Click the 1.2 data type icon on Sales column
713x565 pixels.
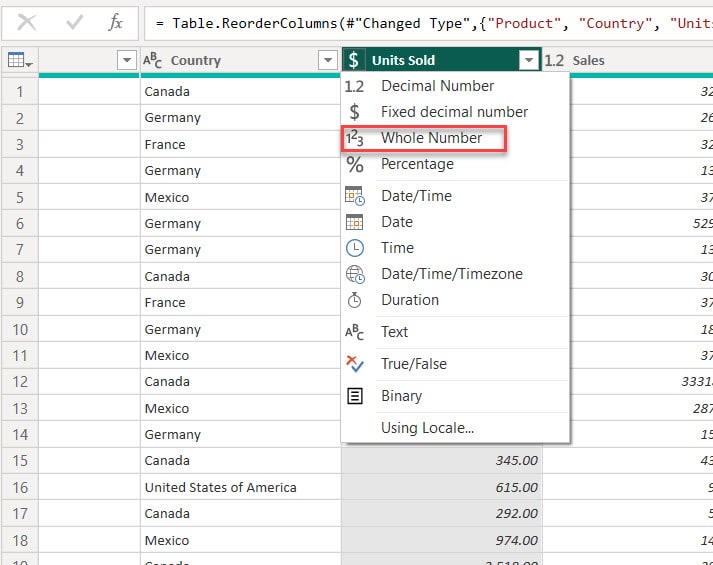tap(554, 60)
